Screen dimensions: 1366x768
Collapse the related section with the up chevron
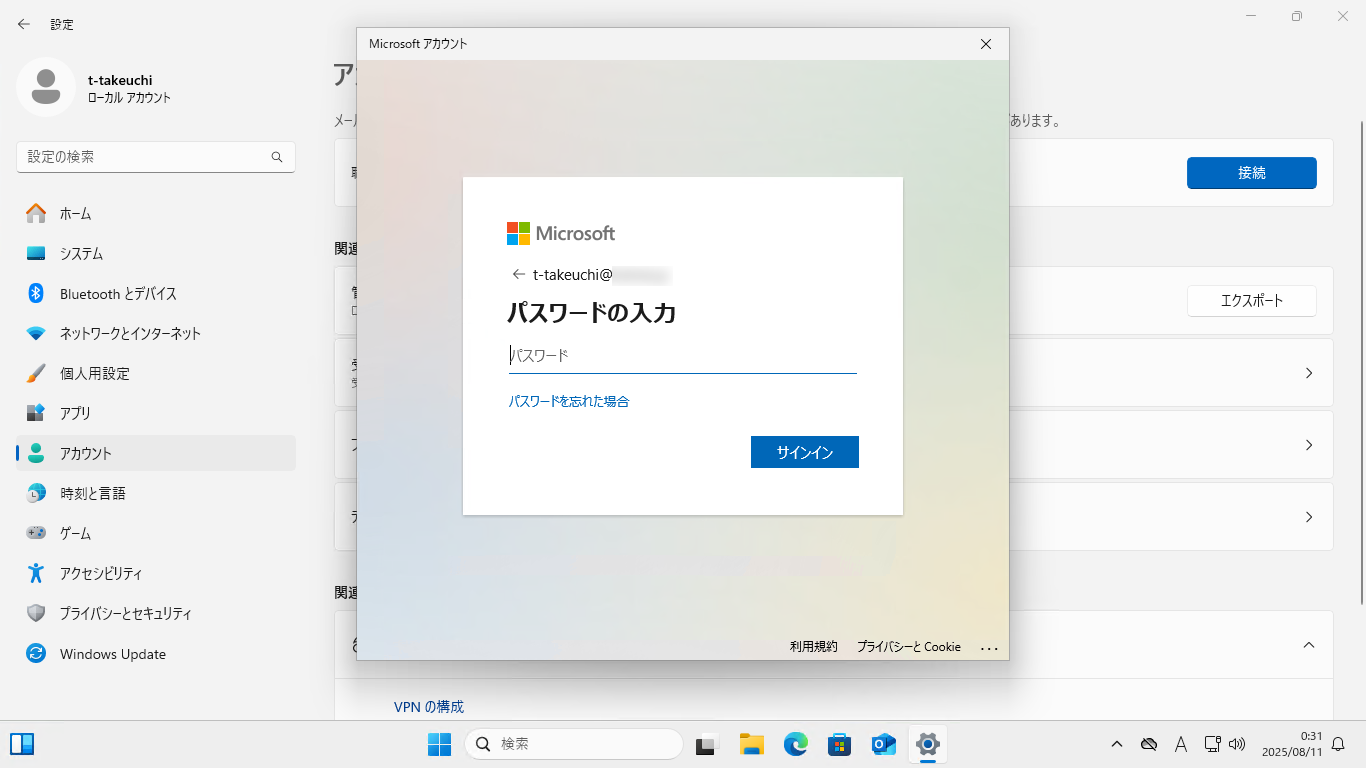pos(1309,645)
